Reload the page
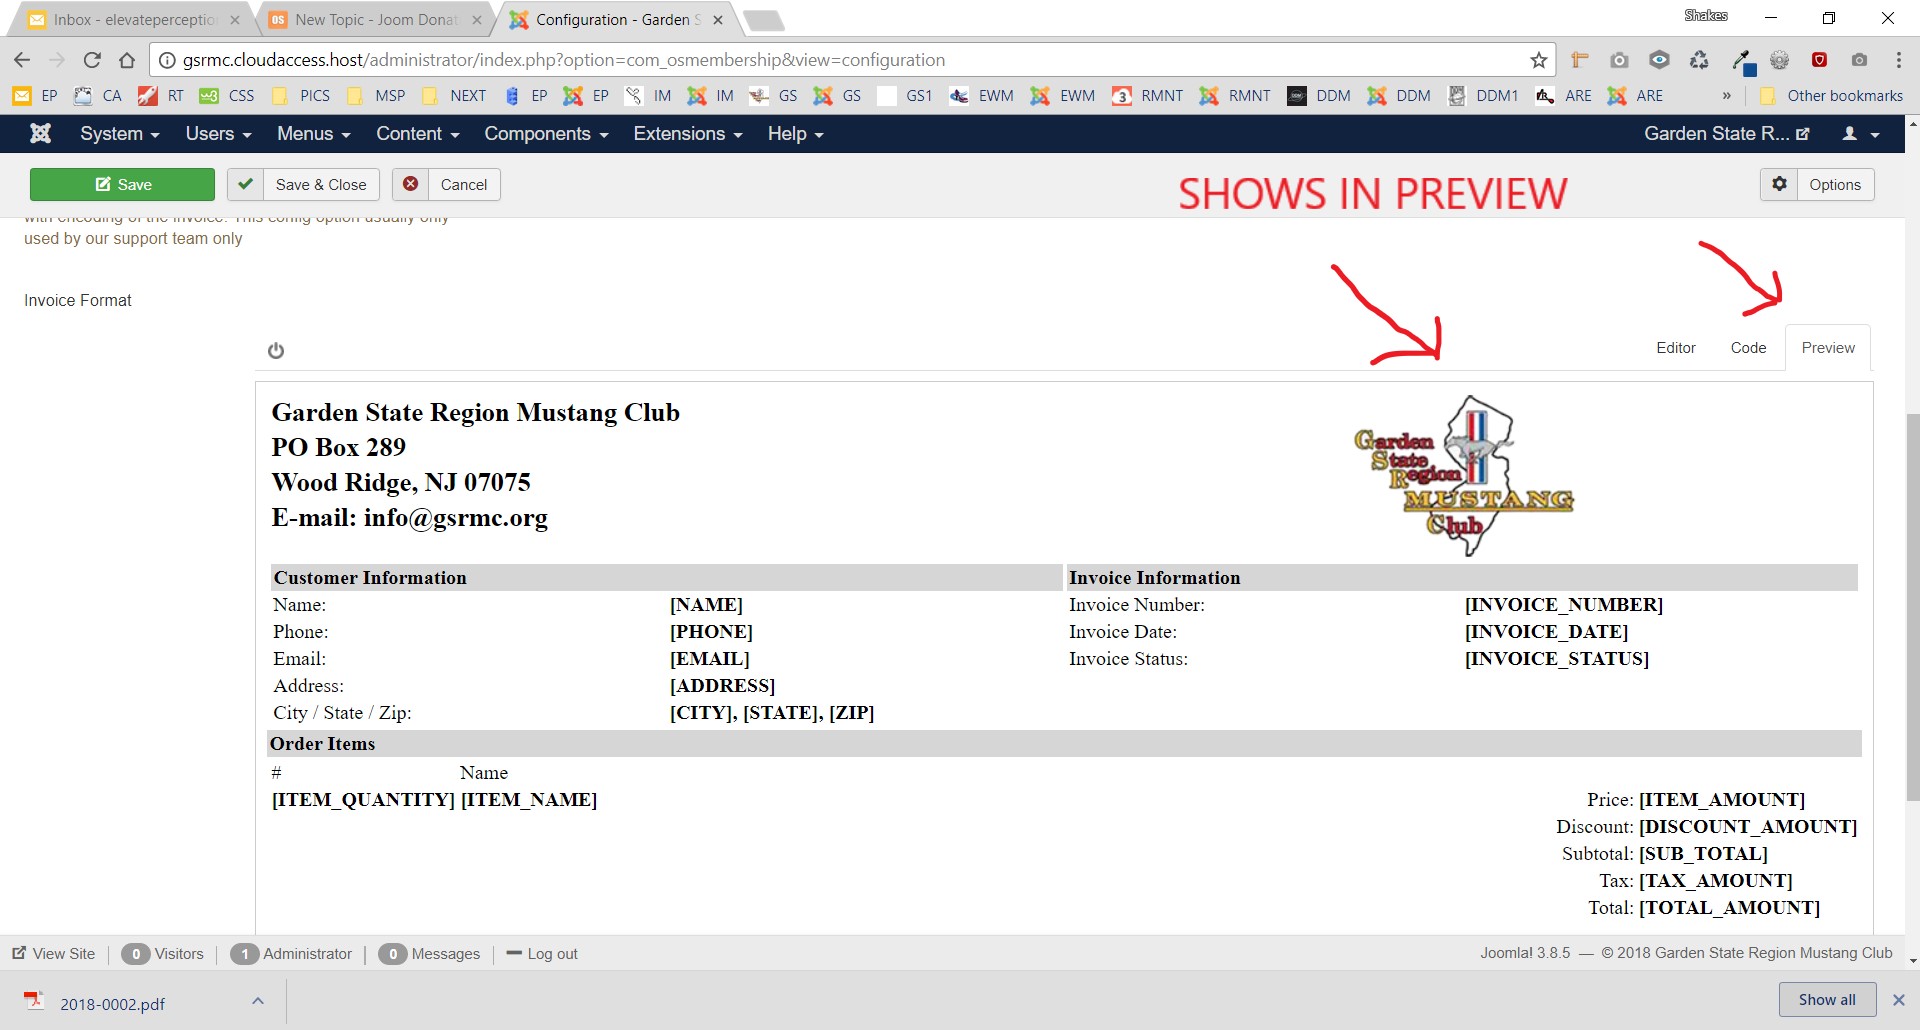This screenshot has height=1030, width=1920. [x=92, y=60]
